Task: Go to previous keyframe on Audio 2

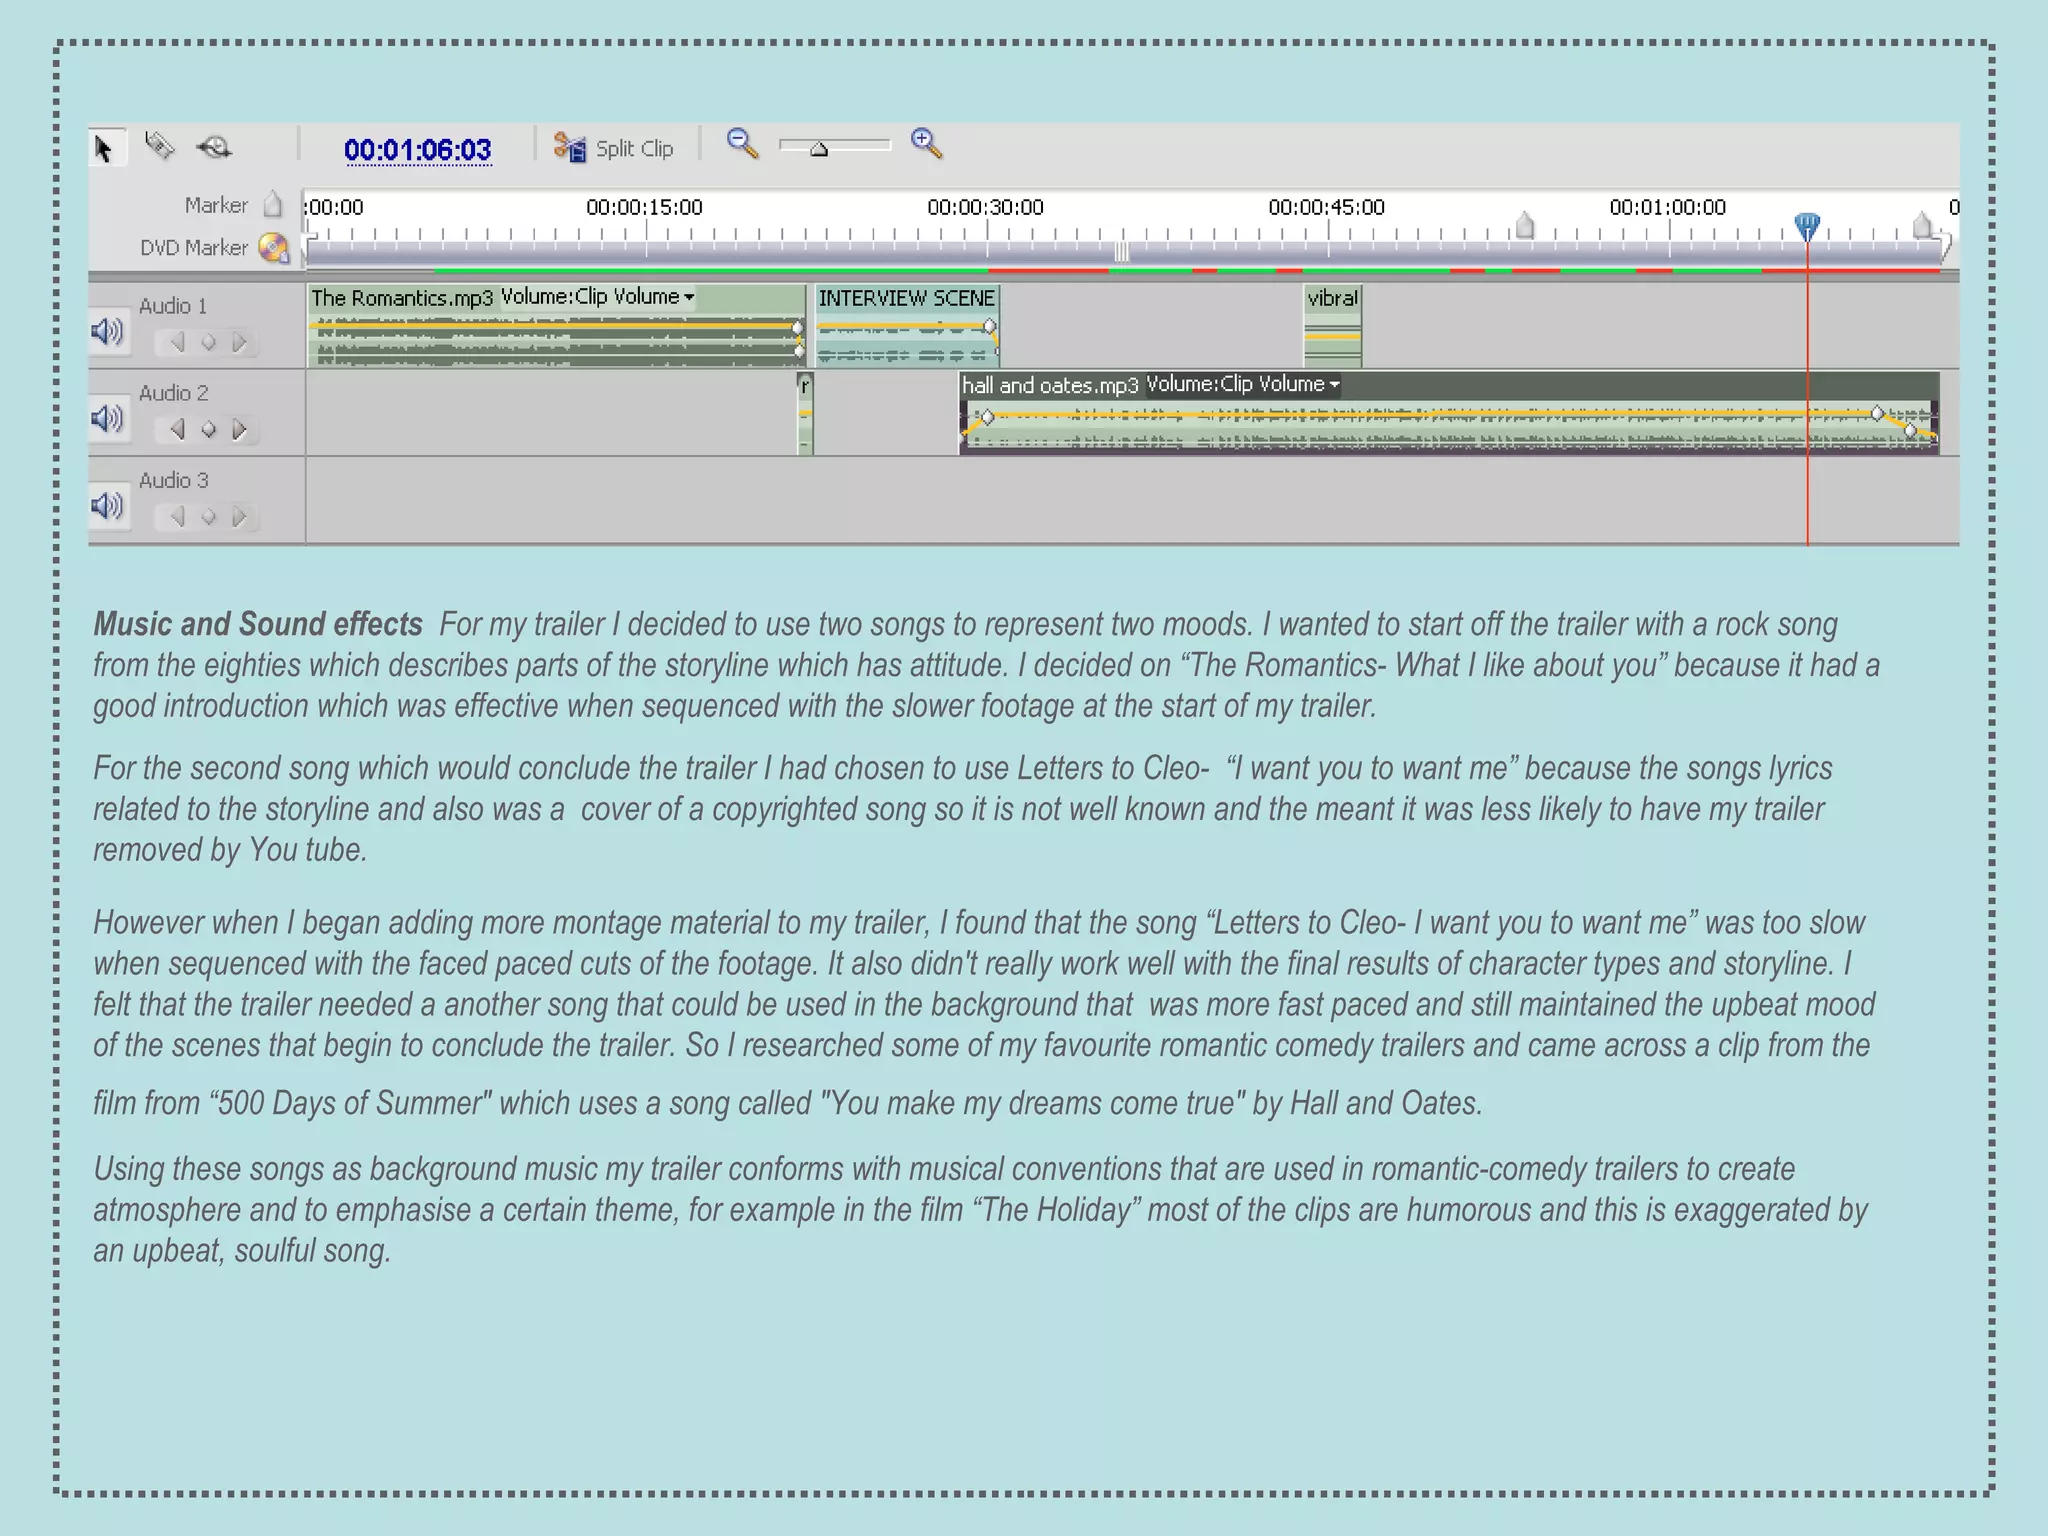Action: click(178, 429)
